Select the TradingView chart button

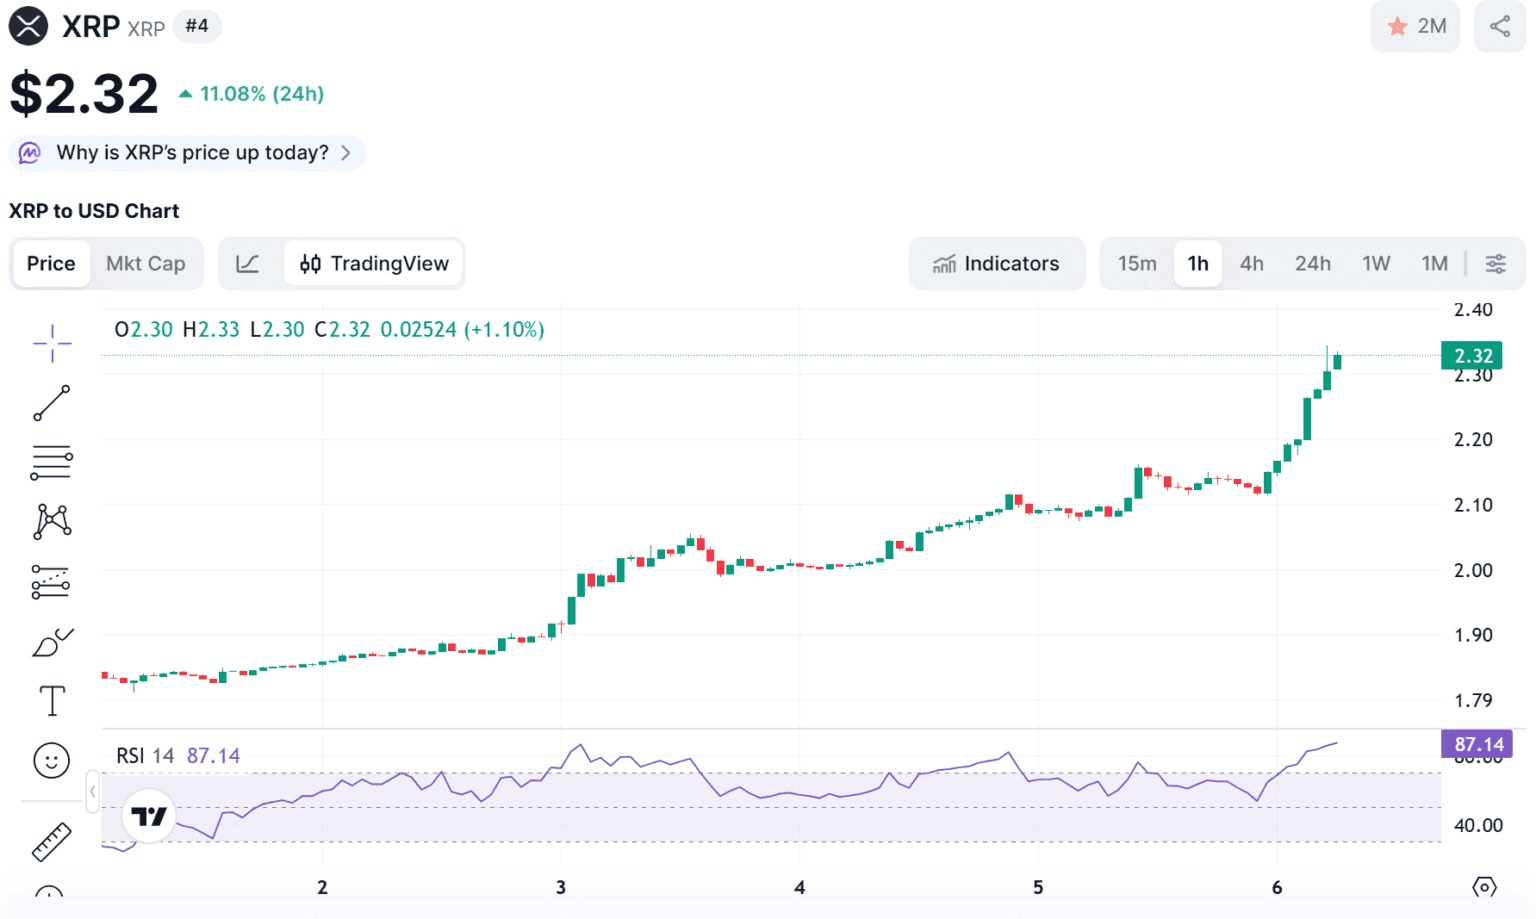[x=375, y=264]
